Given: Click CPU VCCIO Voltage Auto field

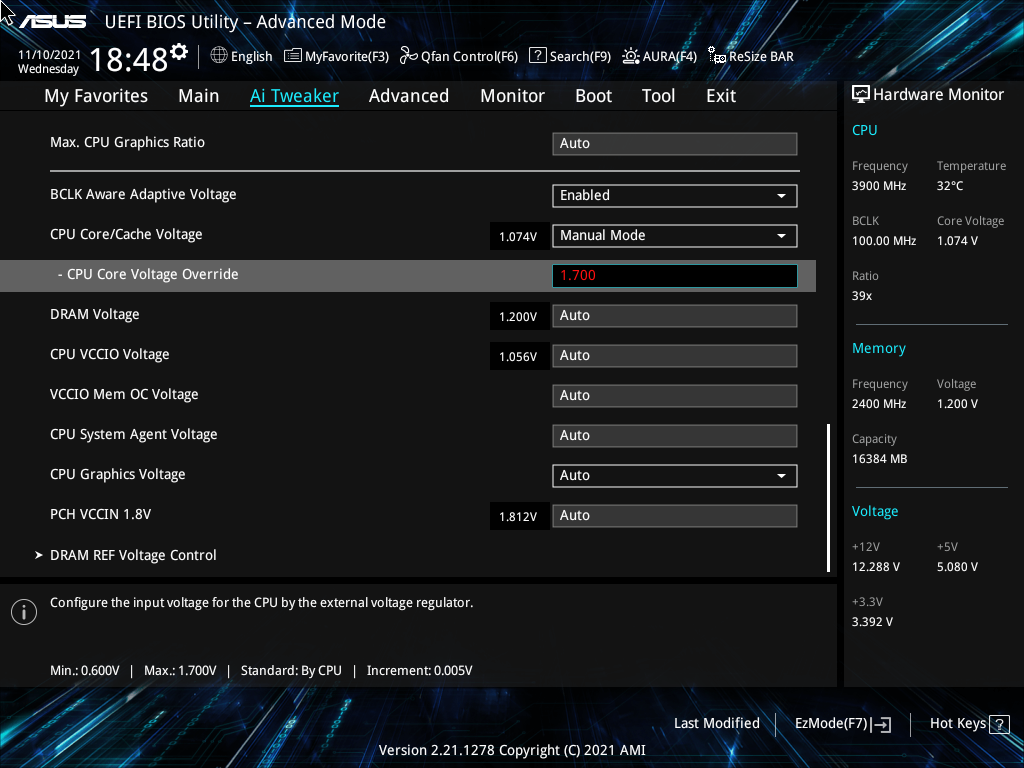Looking at the screenshot, I should (x=675, y=356).
